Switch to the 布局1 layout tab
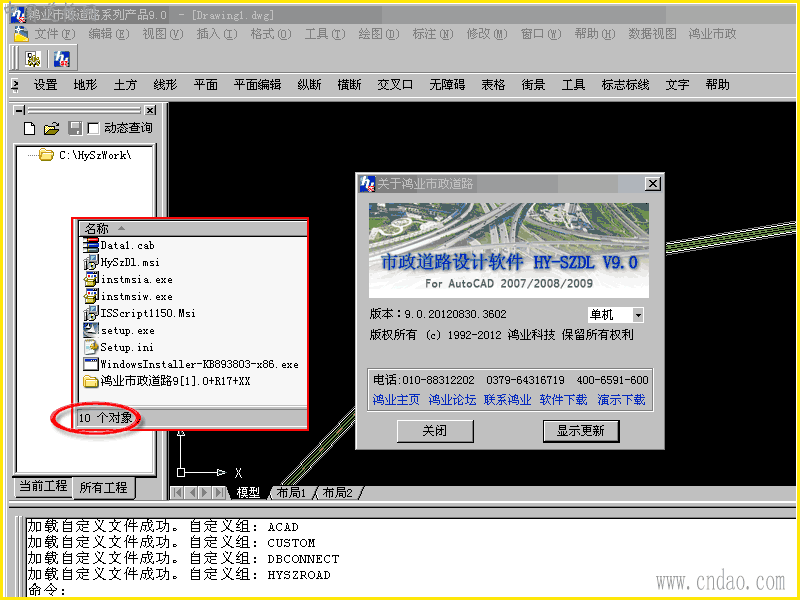800x600 pixels. coord(291,492)
